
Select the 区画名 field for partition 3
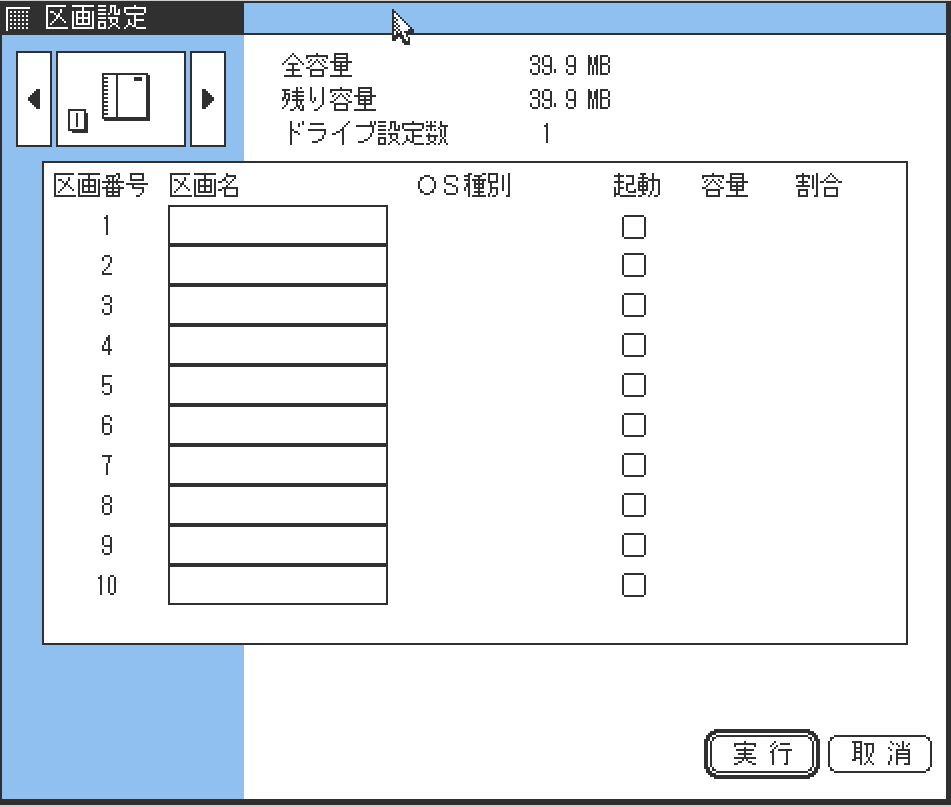click(x=278, y=305)
